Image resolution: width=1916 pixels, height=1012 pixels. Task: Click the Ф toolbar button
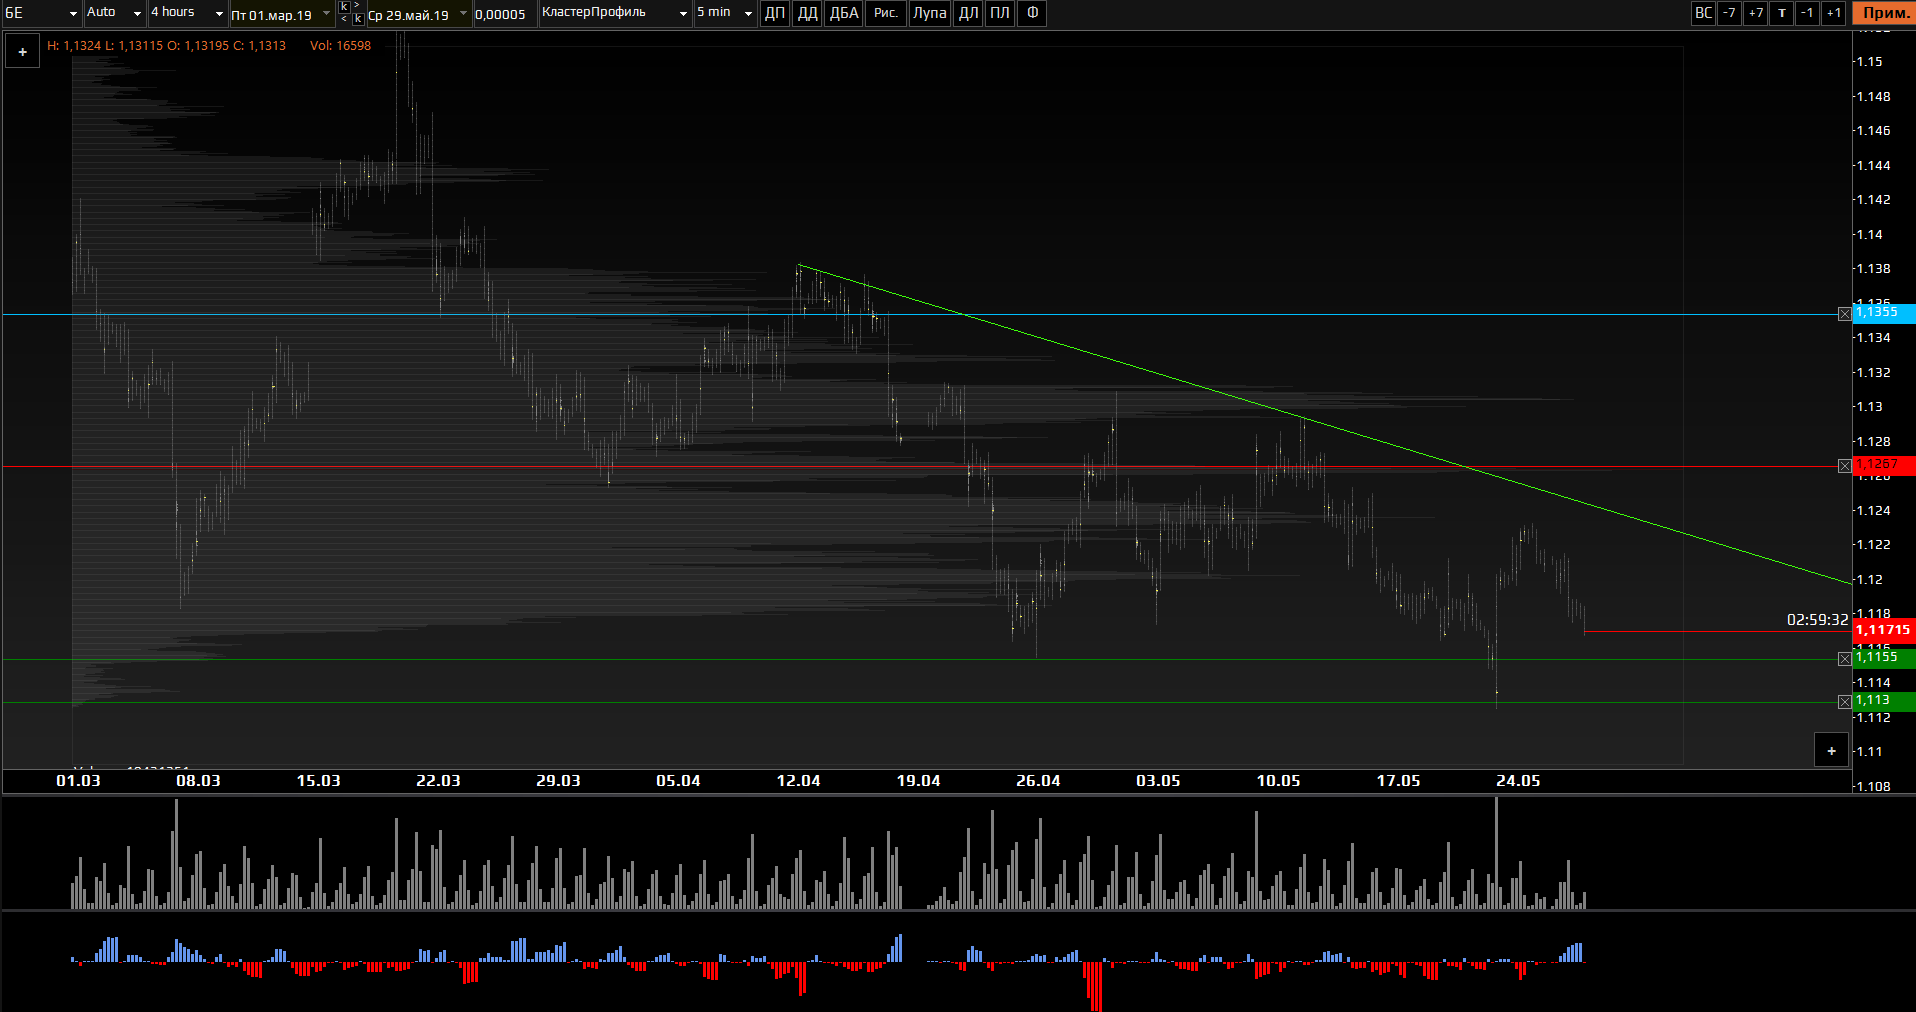[x=1032, y=13]
